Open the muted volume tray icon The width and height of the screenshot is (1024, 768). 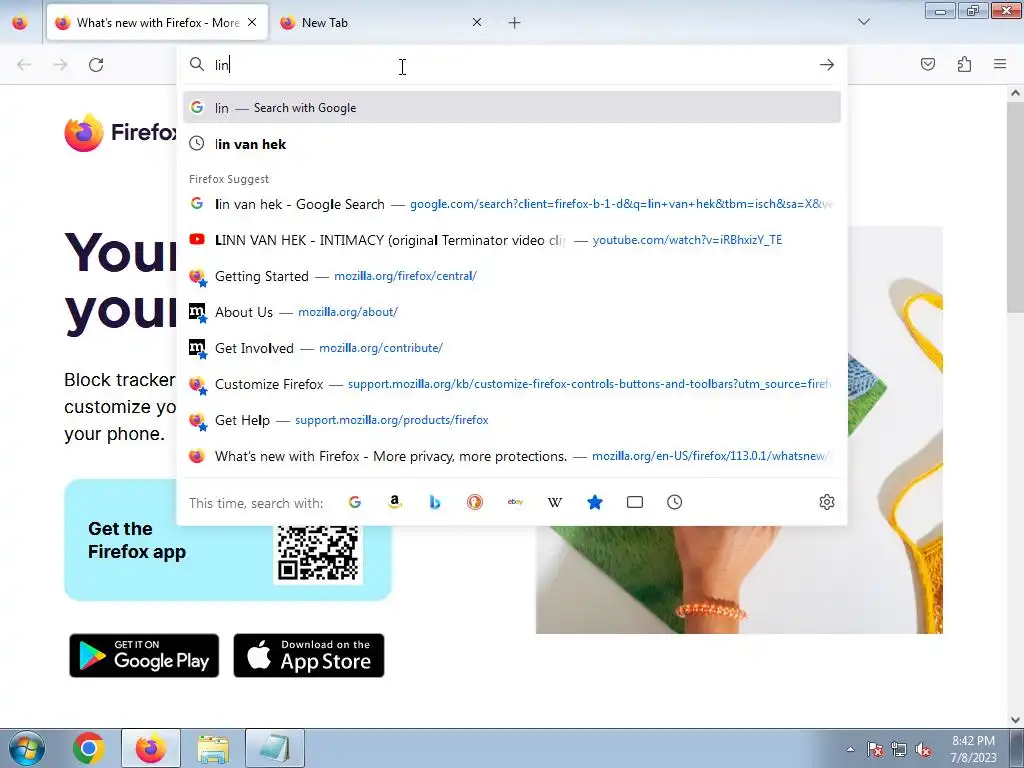tap(923, 750)
